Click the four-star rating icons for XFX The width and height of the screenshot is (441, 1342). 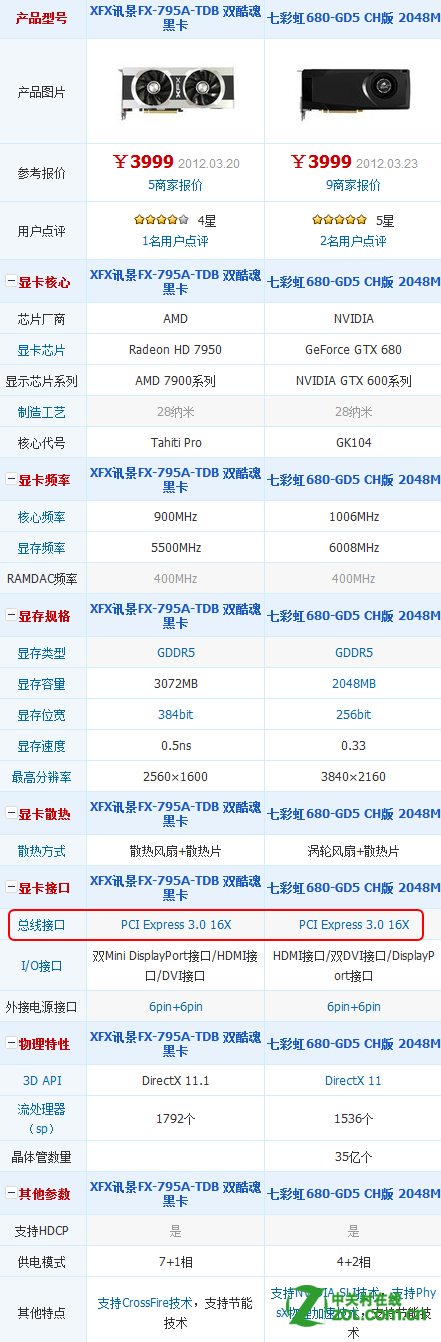pyautogui.click(x=161, y=220)
